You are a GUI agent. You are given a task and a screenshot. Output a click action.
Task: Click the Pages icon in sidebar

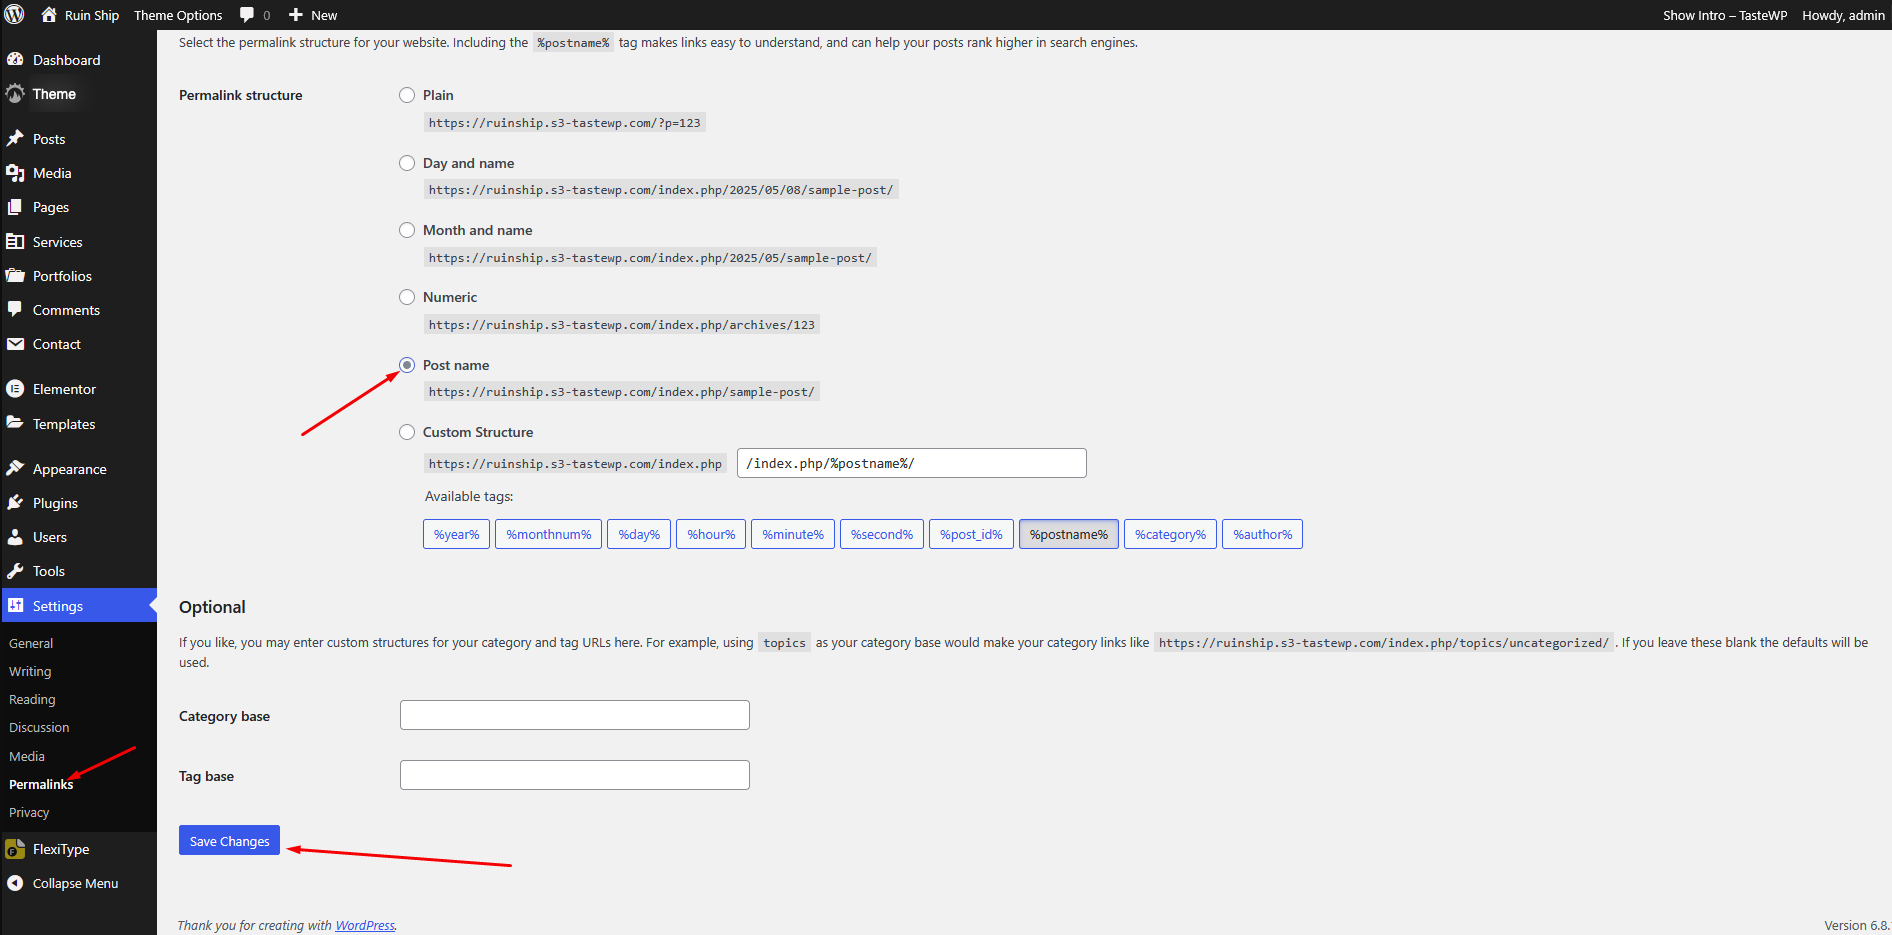coord(15,207)
